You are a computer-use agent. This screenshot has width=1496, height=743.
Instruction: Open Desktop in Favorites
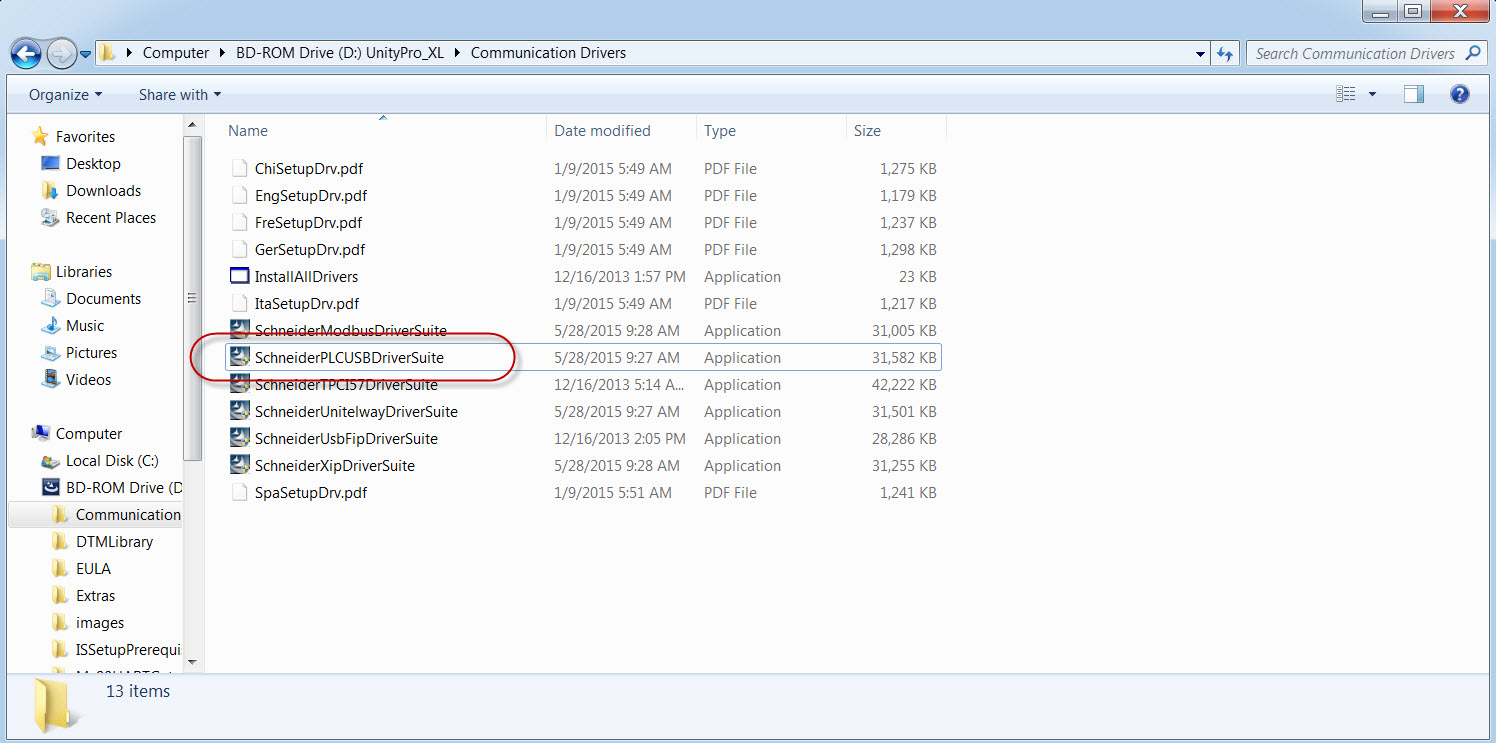pyautogui.click(x=93, y=163)
